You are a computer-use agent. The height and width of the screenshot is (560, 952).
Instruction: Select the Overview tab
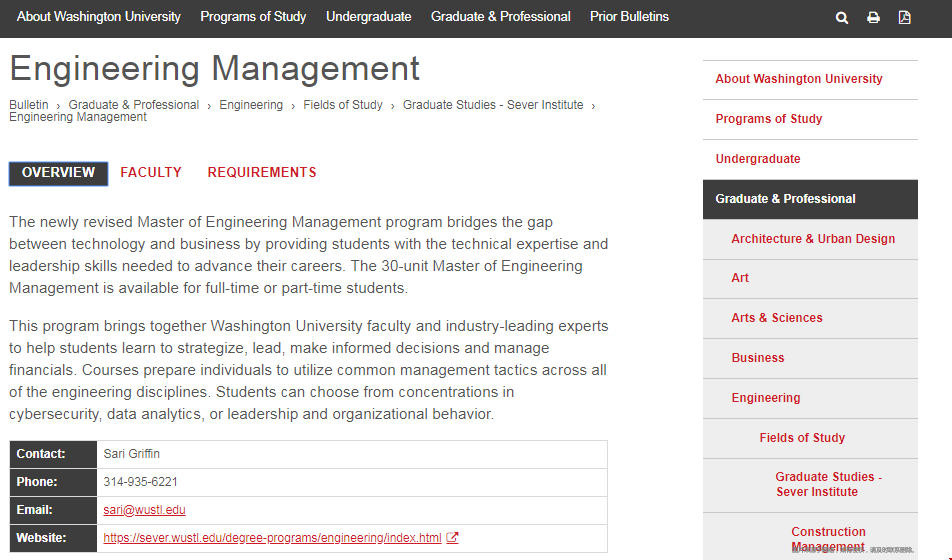pos(58,173)
